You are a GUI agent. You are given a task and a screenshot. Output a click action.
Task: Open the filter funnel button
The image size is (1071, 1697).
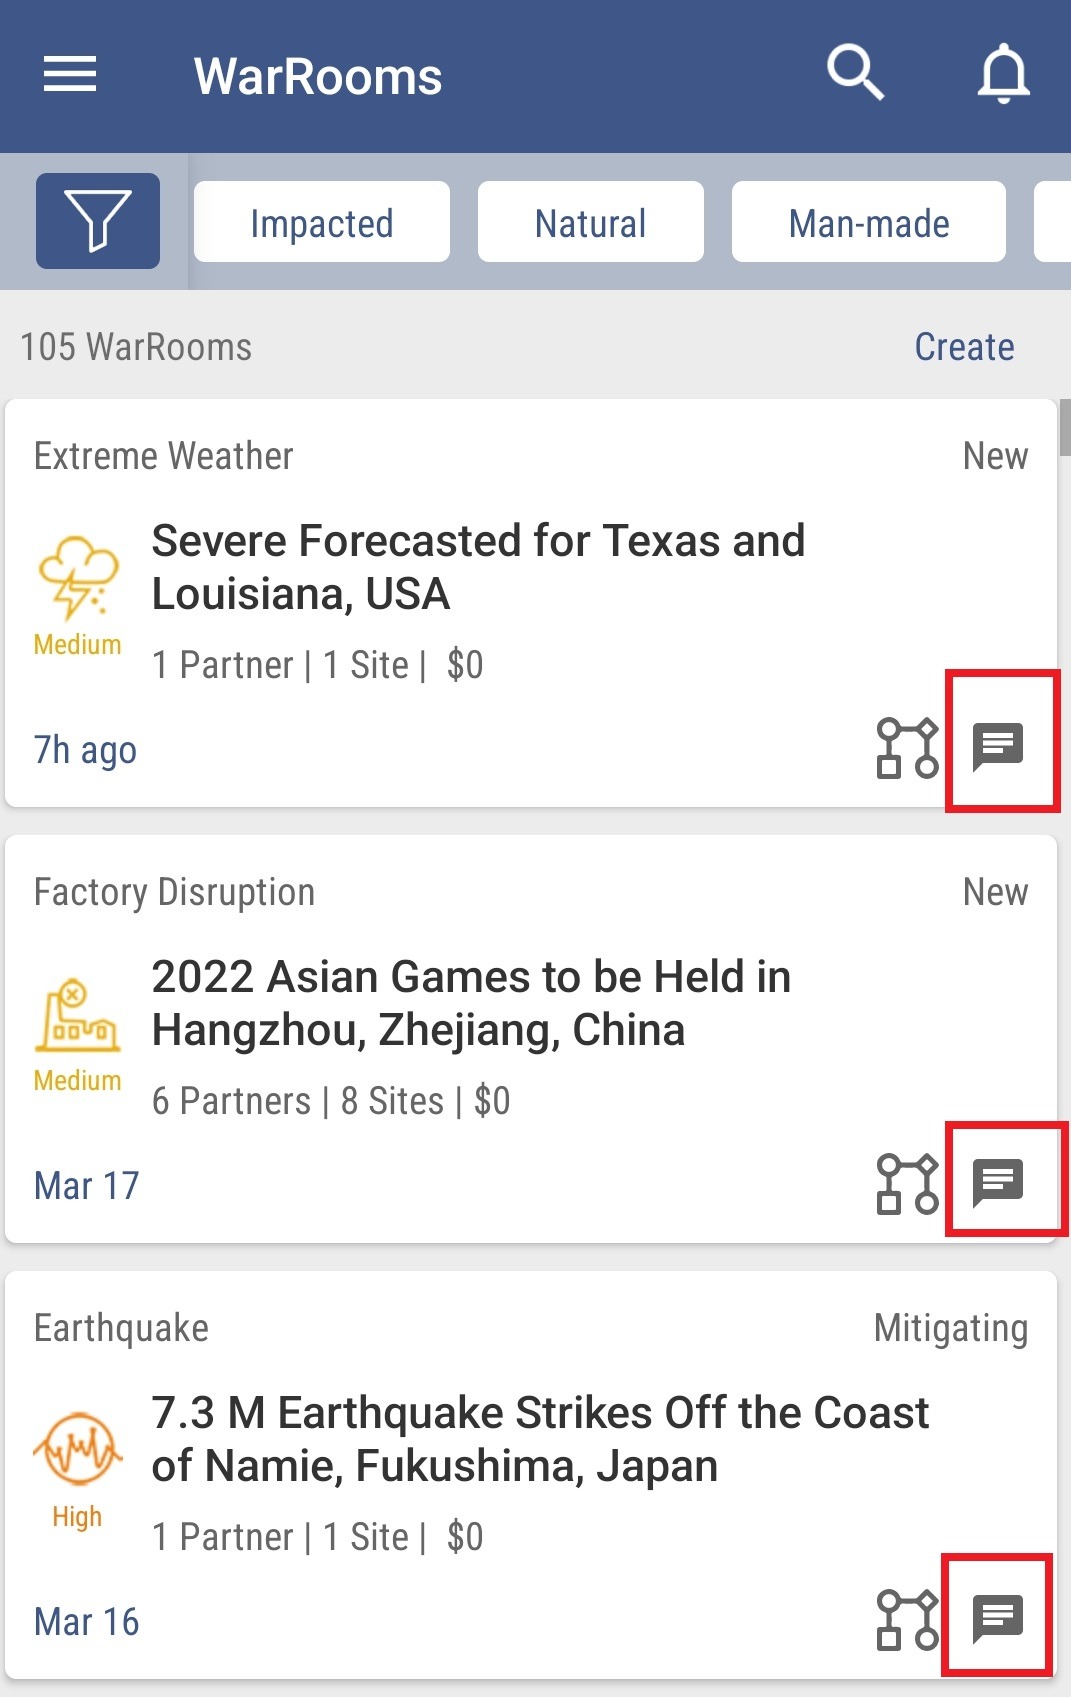click(x=98, y=221)
